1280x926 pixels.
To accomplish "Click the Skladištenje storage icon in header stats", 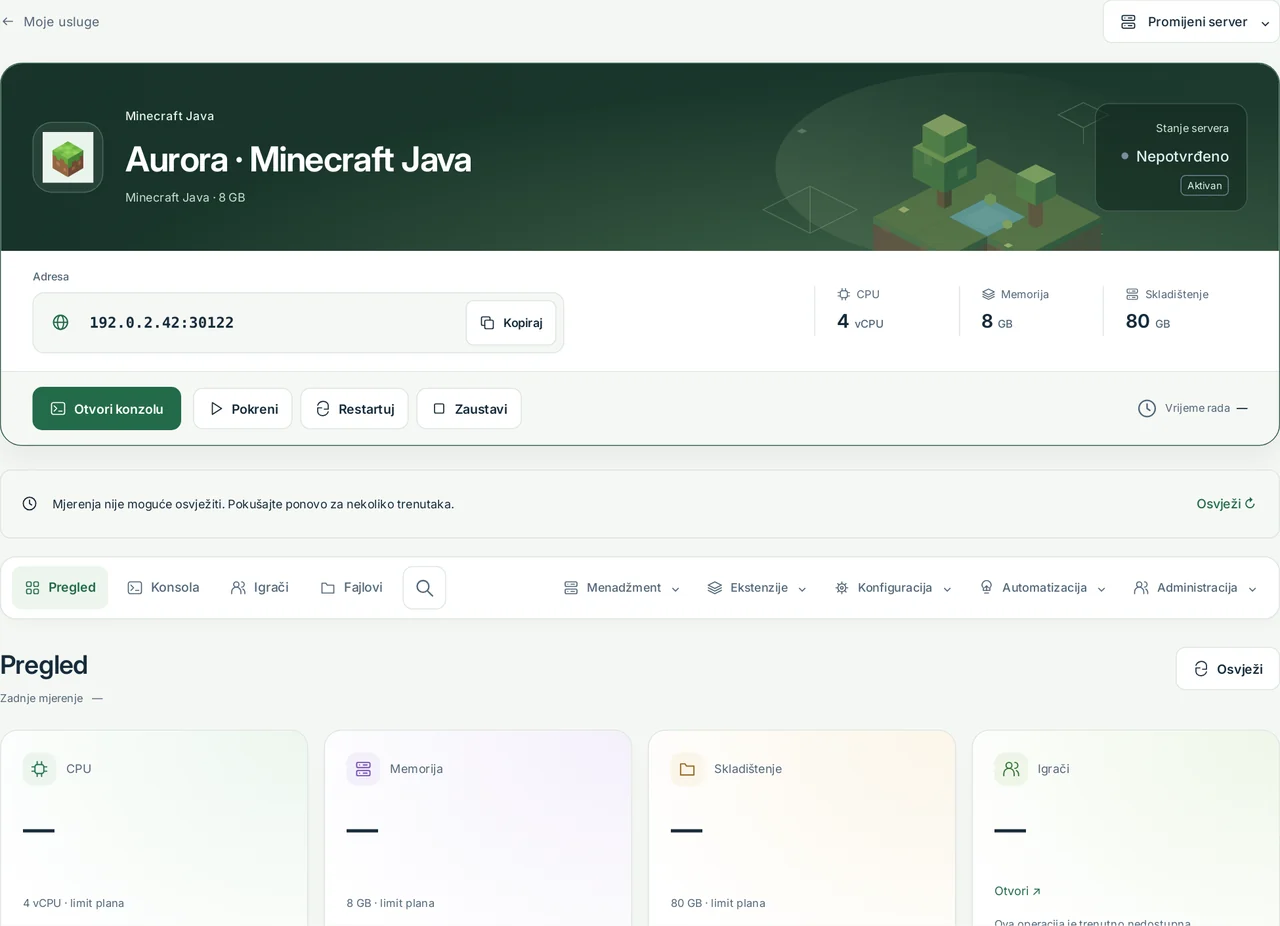I will 1132,294.
